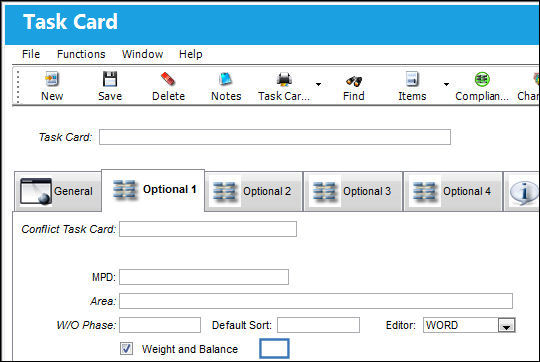The width and height of the screenshot is (540, 362).
Task: Open the information tab with i icon
Action: click(x=522, y=192)
